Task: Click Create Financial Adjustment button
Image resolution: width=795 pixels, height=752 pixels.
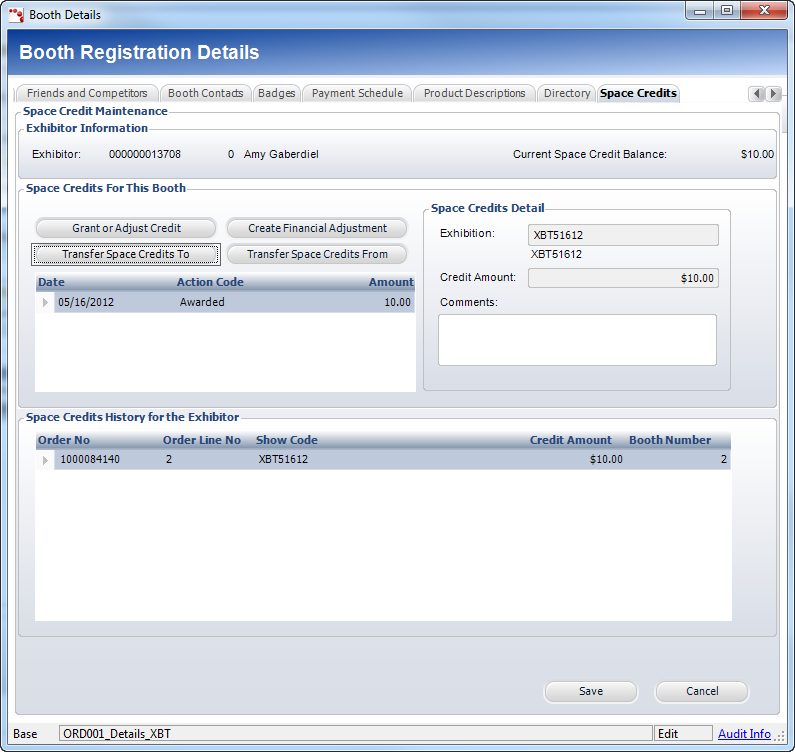Action: click(x=317, y=228)
